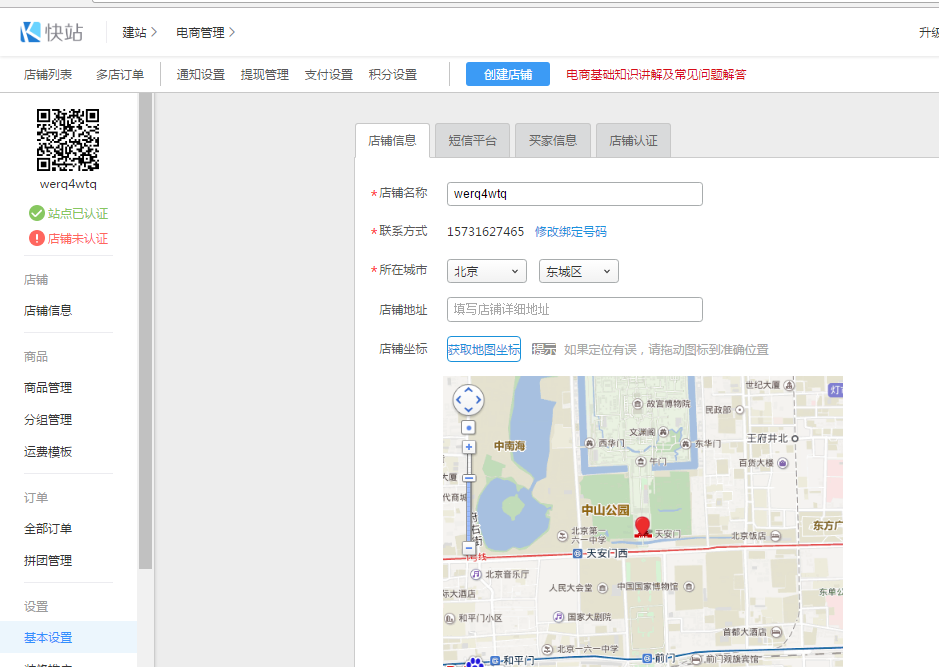This screenshot has width=939, height=667.
Task: Expand the 电商管理 breadcrumb menu
Action: (x=205, y=32)
